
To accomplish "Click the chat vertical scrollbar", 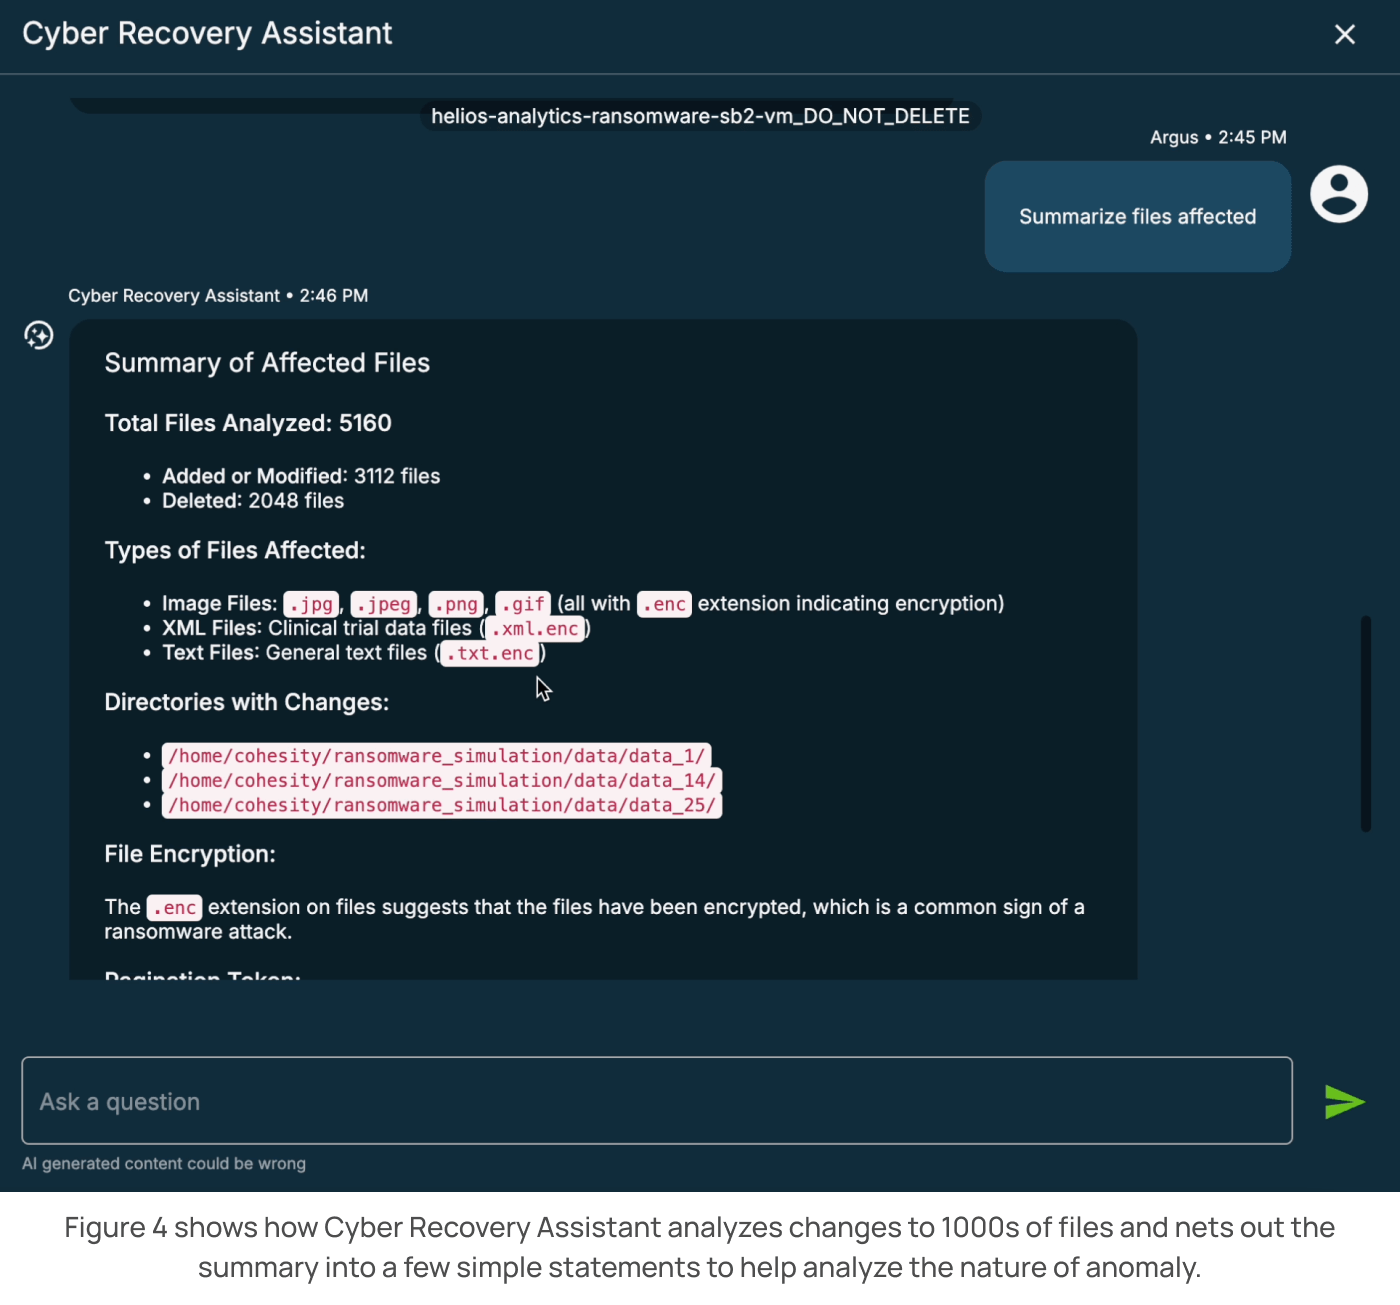I will [1365, 723].
